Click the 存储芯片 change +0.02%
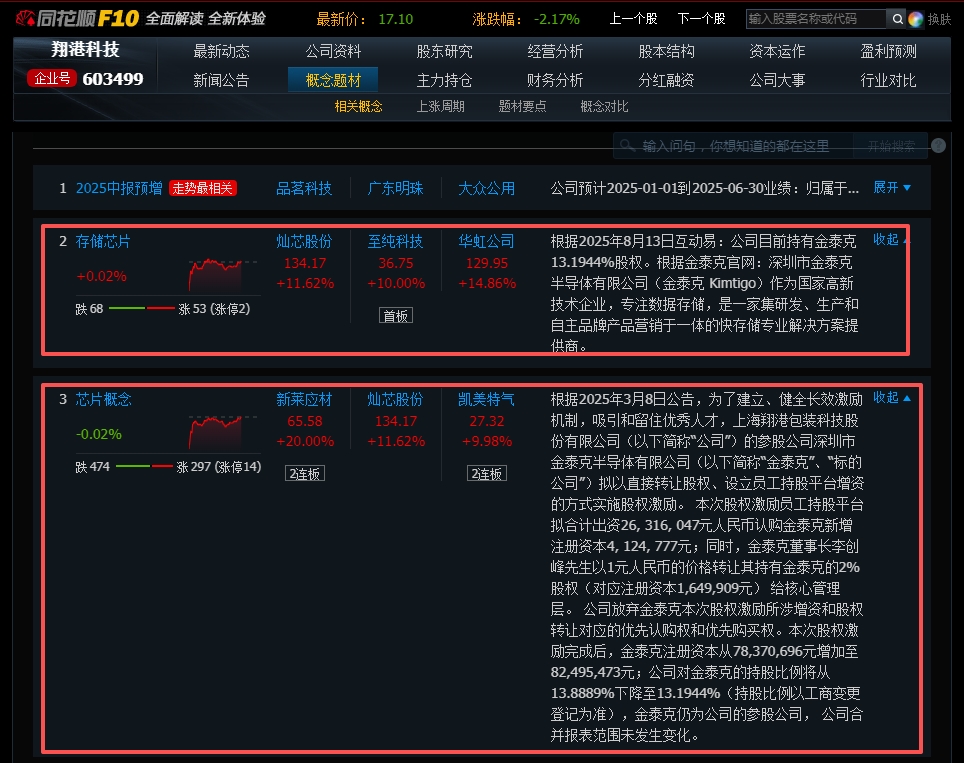 pyautogui.click(x=101, y=276)
